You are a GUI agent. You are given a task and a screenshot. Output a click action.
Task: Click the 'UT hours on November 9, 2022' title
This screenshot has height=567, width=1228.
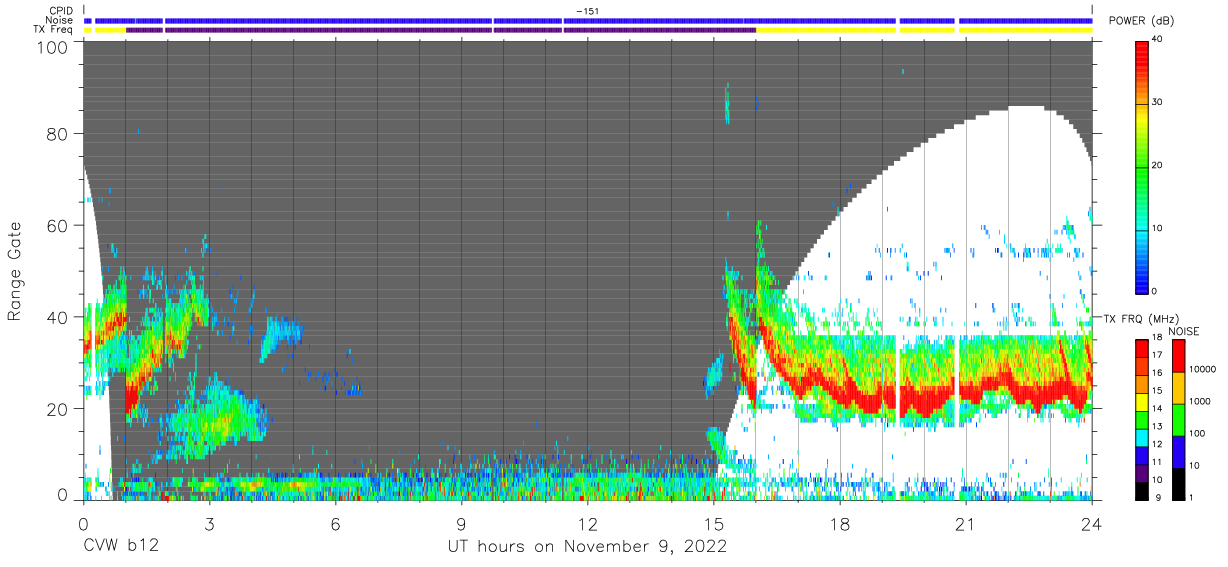click(x=587, y=547)
